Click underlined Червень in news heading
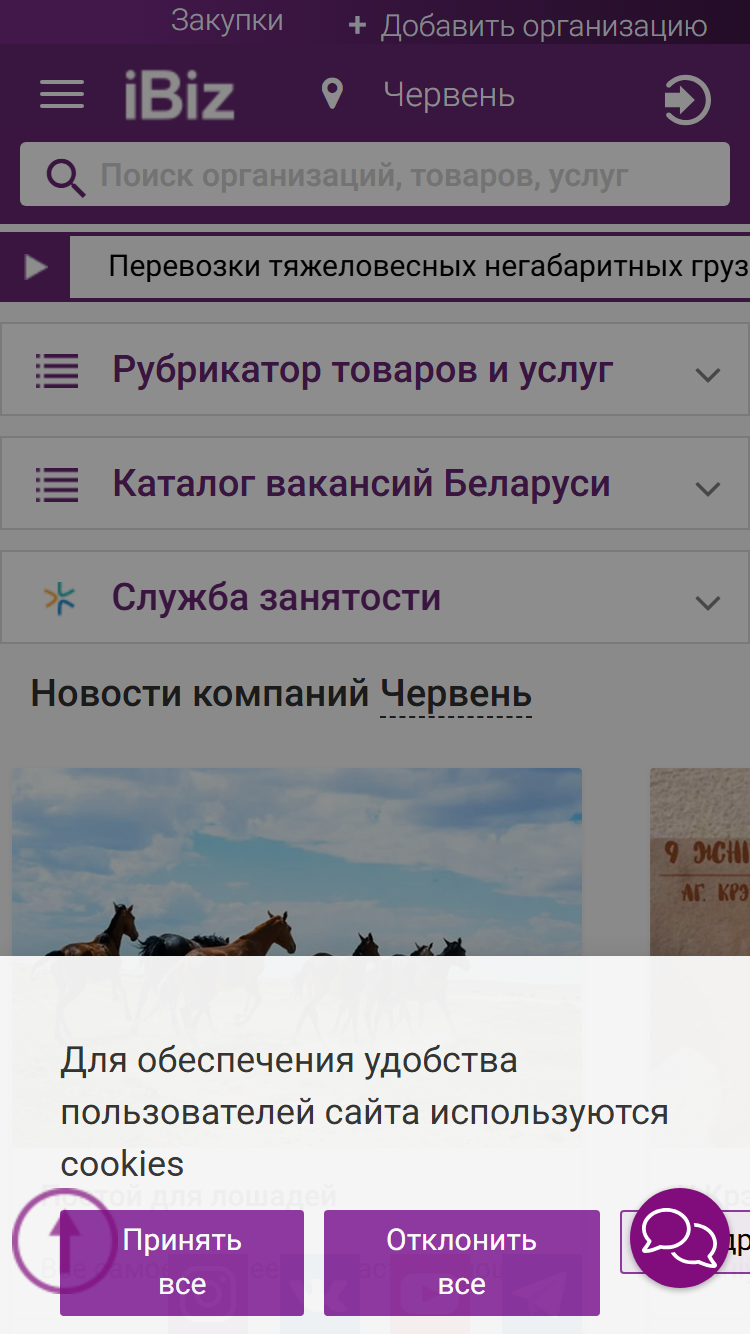Image resolution: width=750 pixels, height=1334 pixels. click(456, 693)
